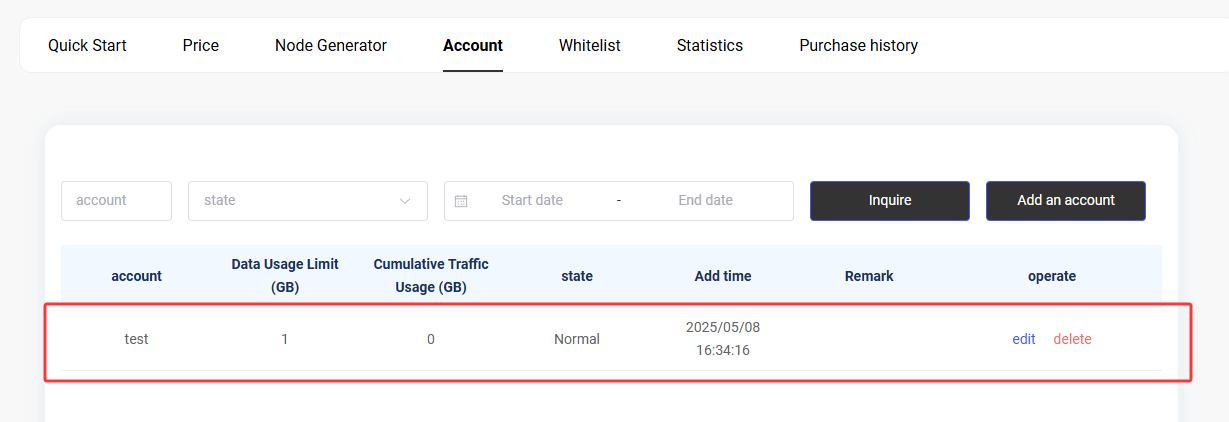The image size is (1229, 422).
Task: Click the Cumulative Traffic Usage header
Action: [x=431, y=276]
